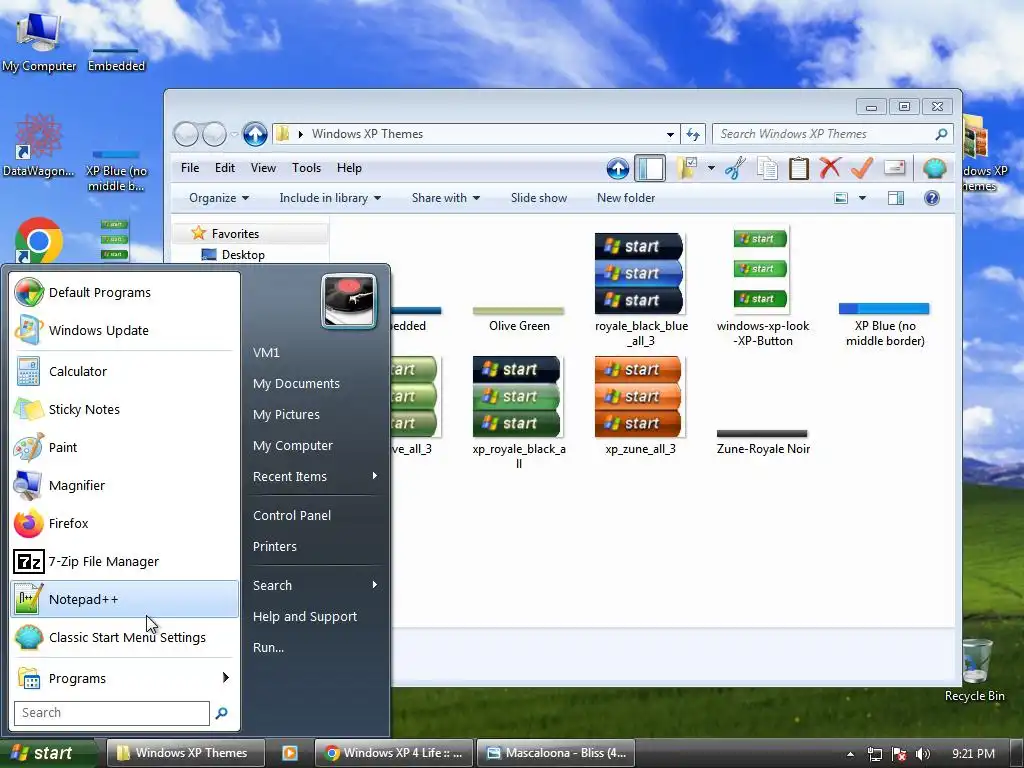Click the New folder button

click(x=626, y=198)
